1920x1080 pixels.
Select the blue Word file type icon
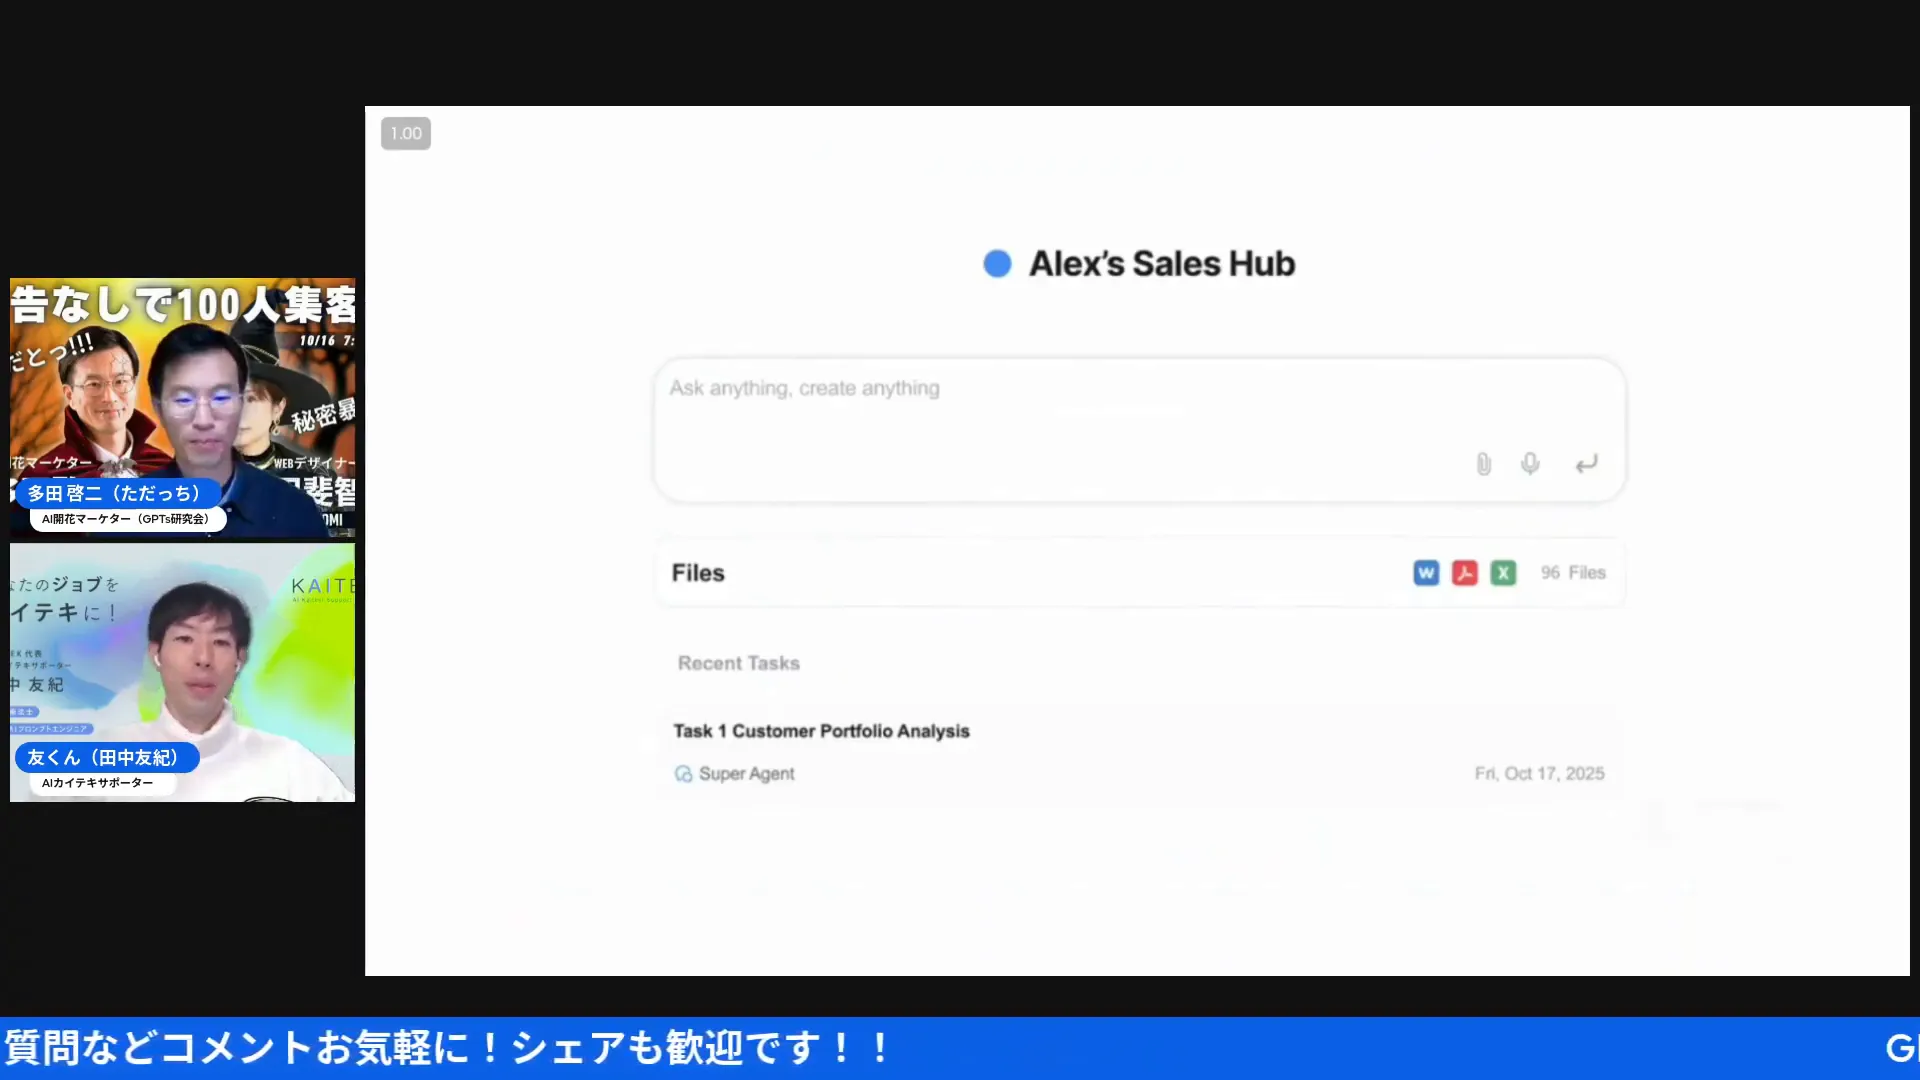click(x=1425, y=572)
